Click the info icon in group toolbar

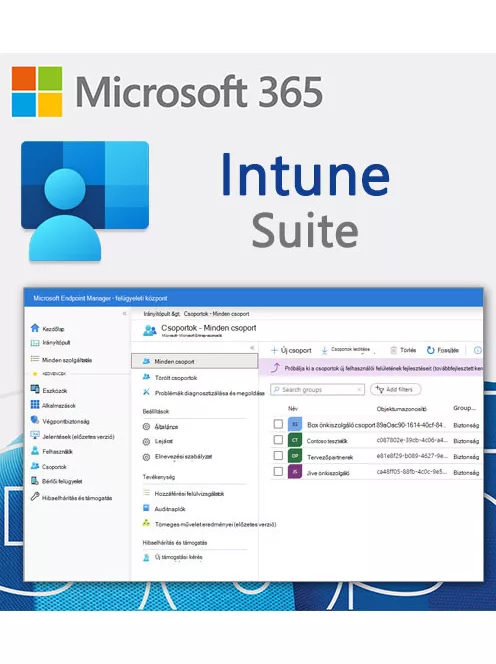click(x=477, y=350)
